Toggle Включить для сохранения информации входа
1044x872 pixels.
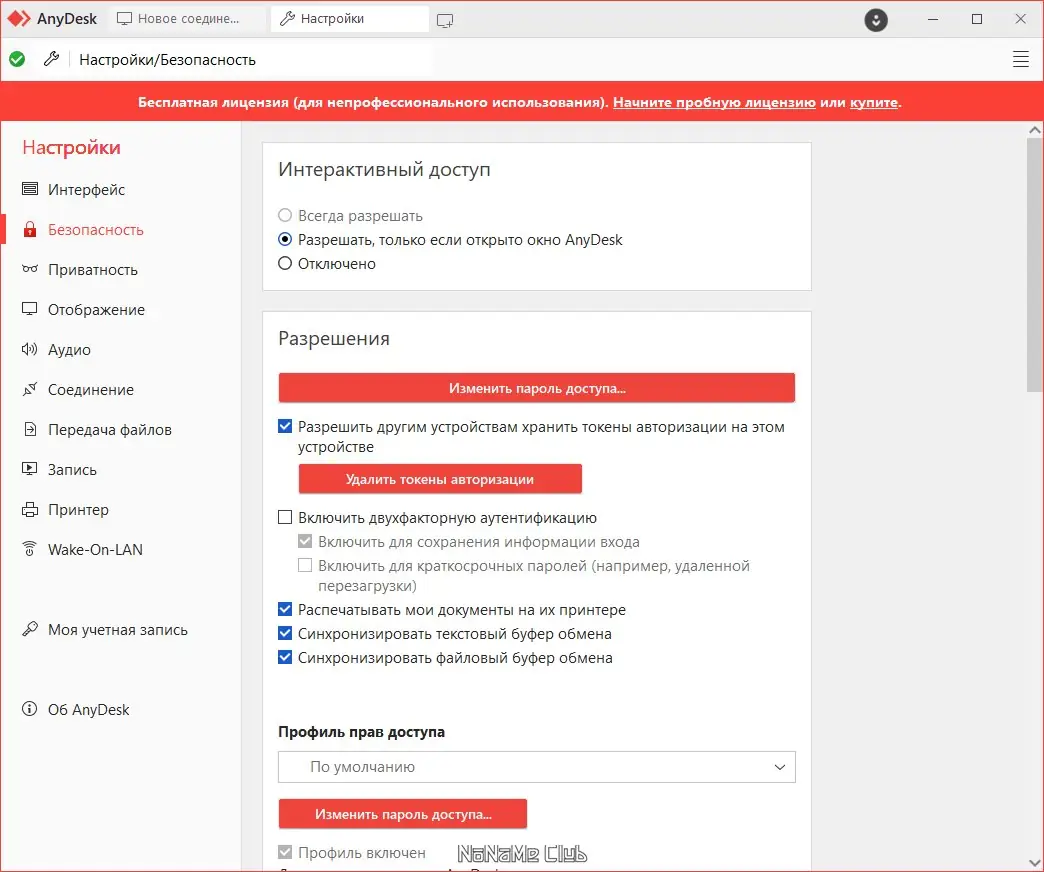pyautogui.click(x=305, y=541)
